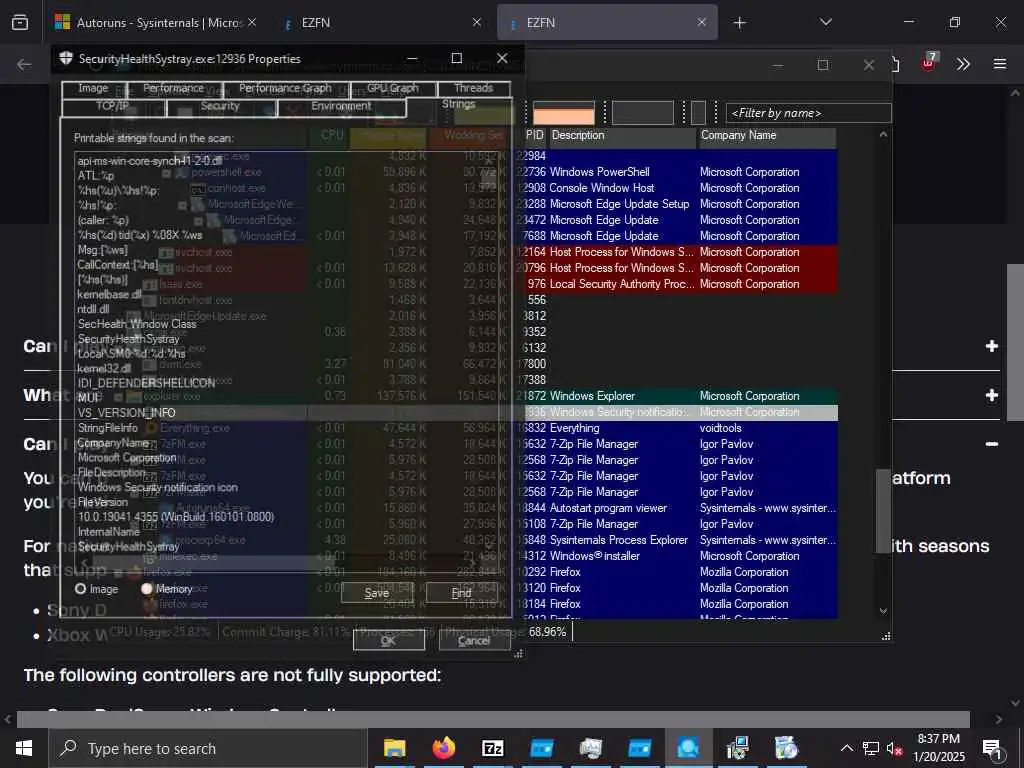The height and width of the screenshot is (768, 1024).
Task: Switch to the Threads tab
Action: [x=473, y=89]
